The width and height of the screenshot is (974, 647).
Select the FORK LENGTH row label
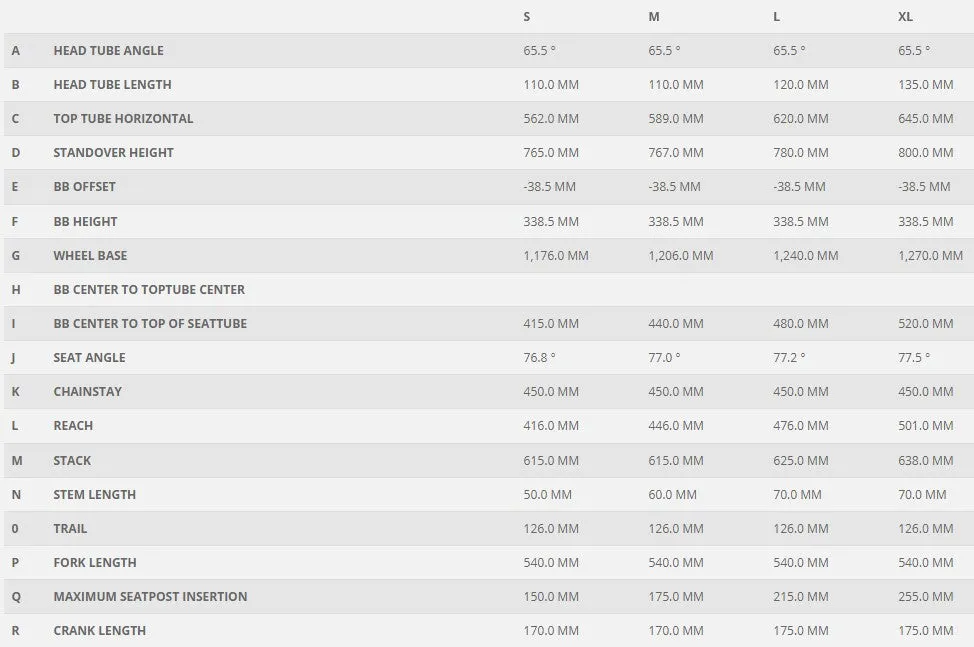point(95,563)
